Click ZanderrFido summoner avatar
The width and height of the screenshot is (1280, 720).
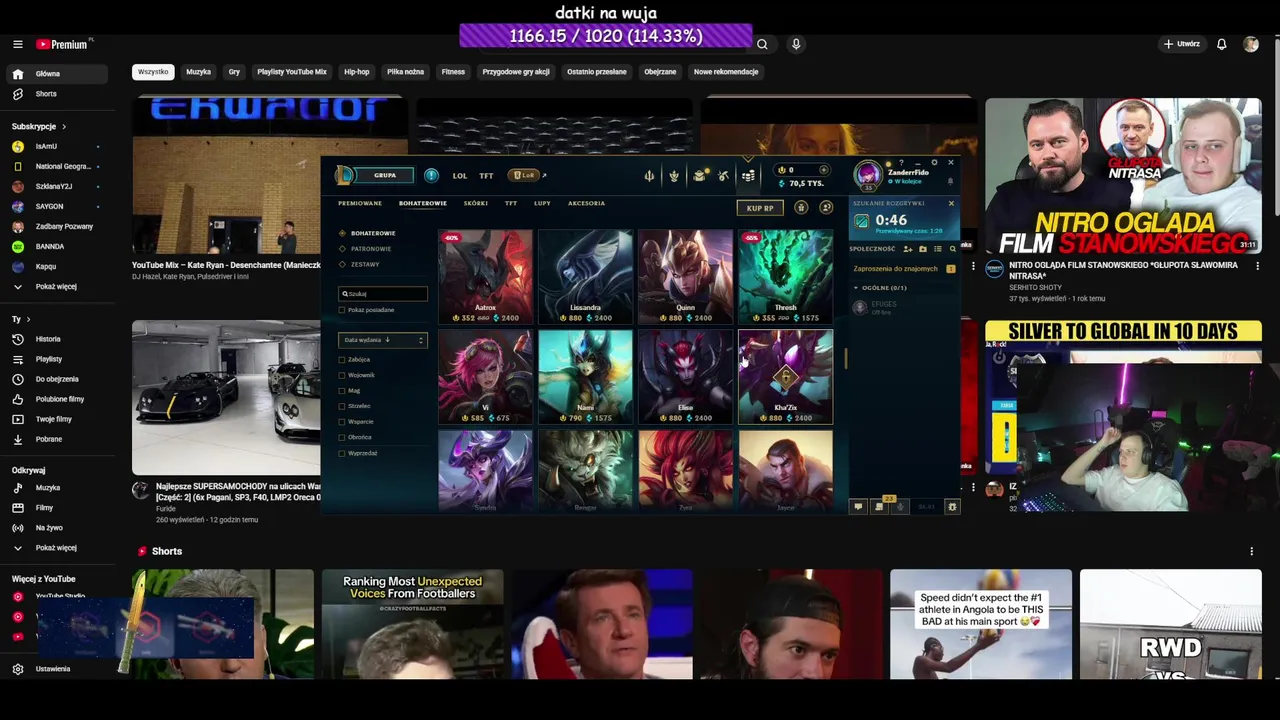[868, 175]
